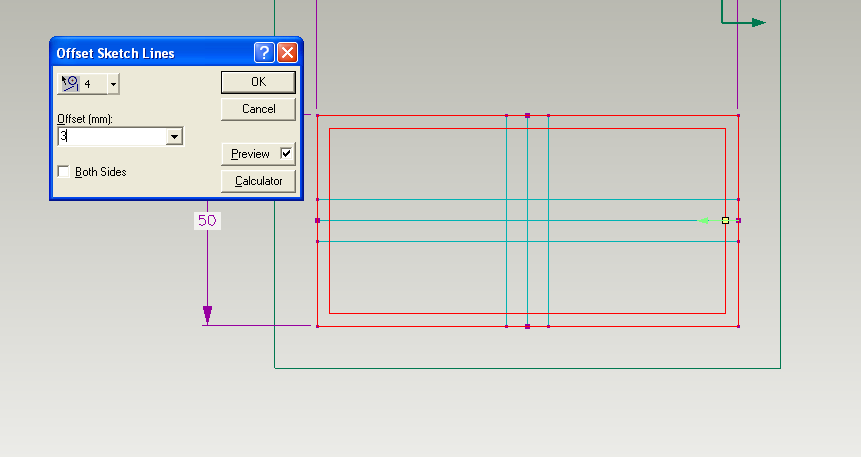The height and width of the screenshot is (457, 861).
Task: Open the offset count dropdown arrow
Action: 113,84
